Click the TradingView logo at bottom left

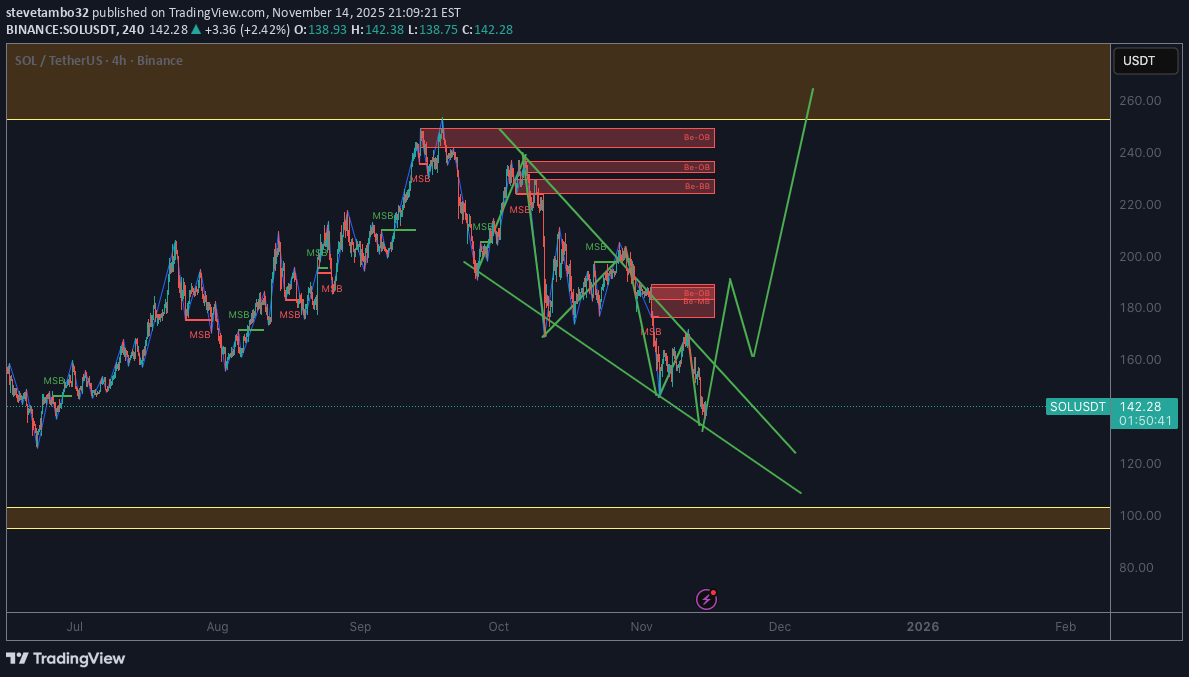[x=66, y=659]
